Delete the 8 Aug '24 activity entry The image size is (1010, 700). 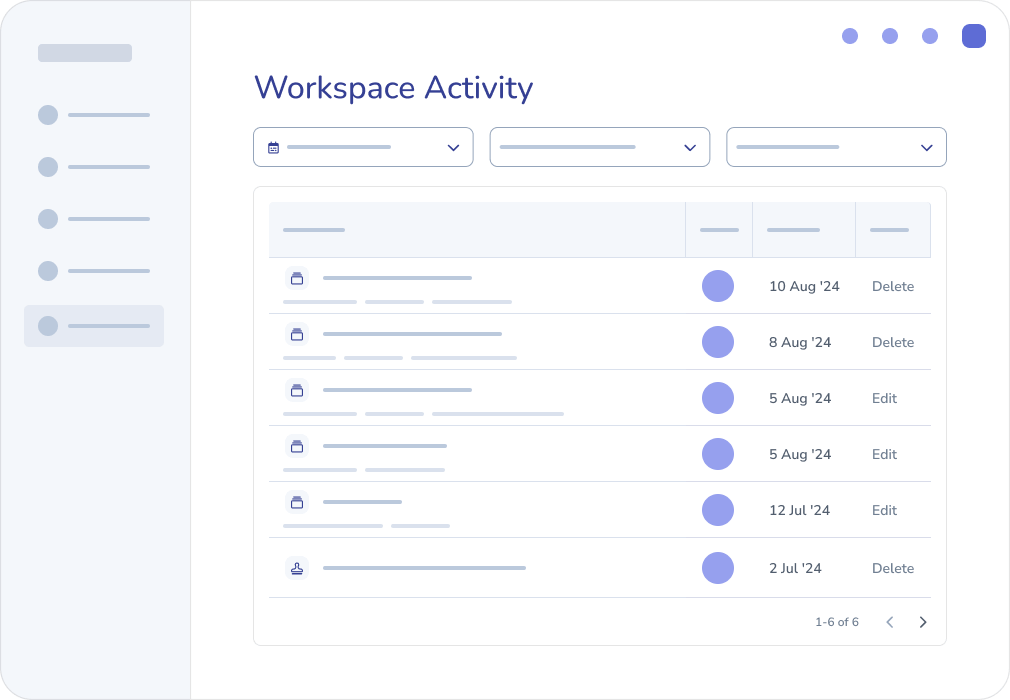pyautogui.click(x=892, y=342)
